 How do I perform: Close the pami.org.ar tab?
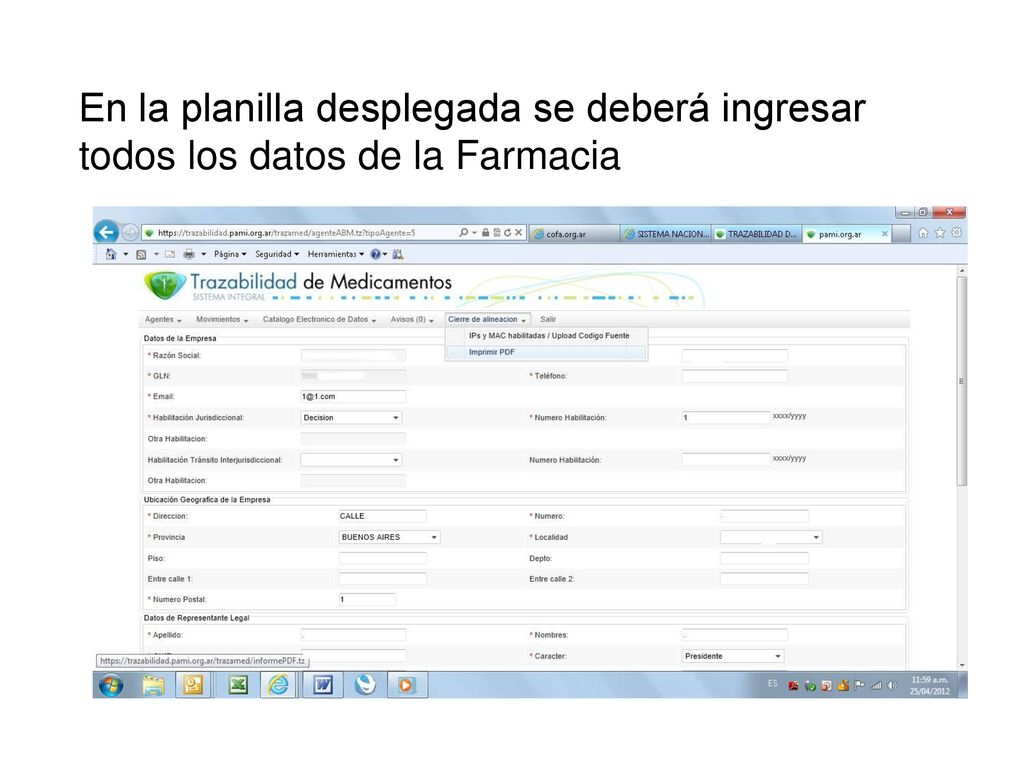tap(885, 234)
